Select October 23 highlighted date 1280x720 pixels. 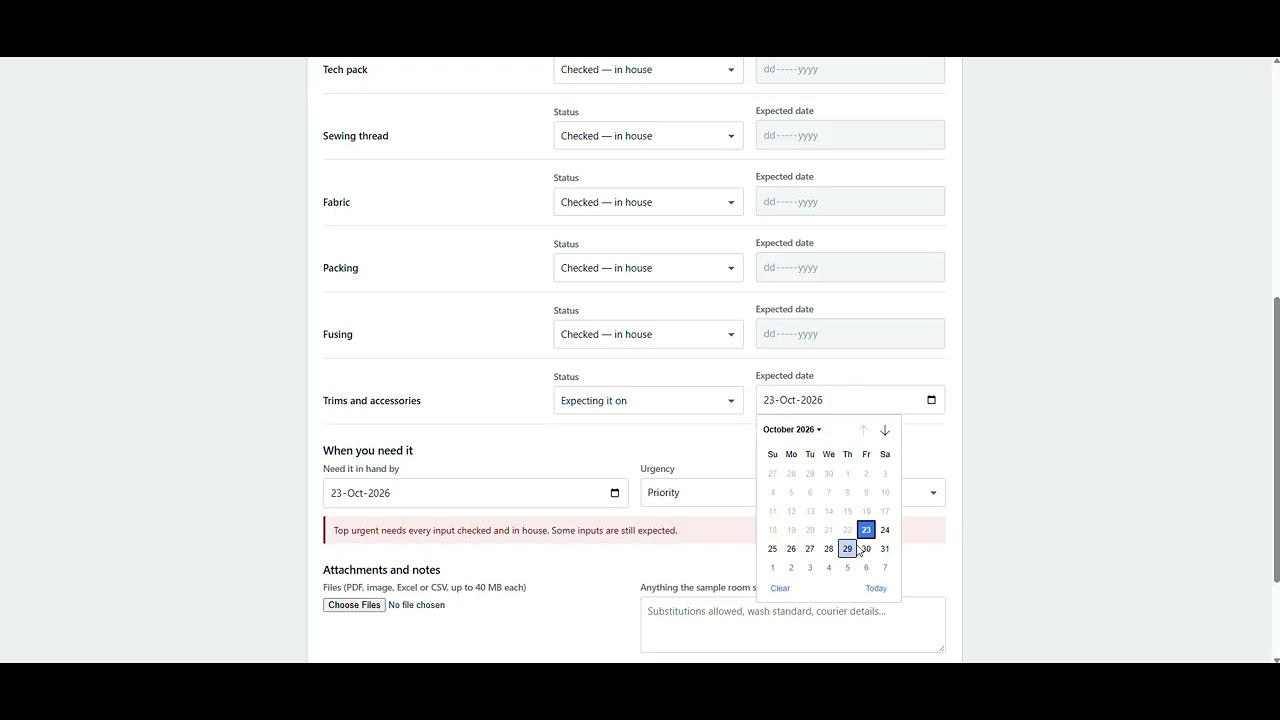[866, 530]
